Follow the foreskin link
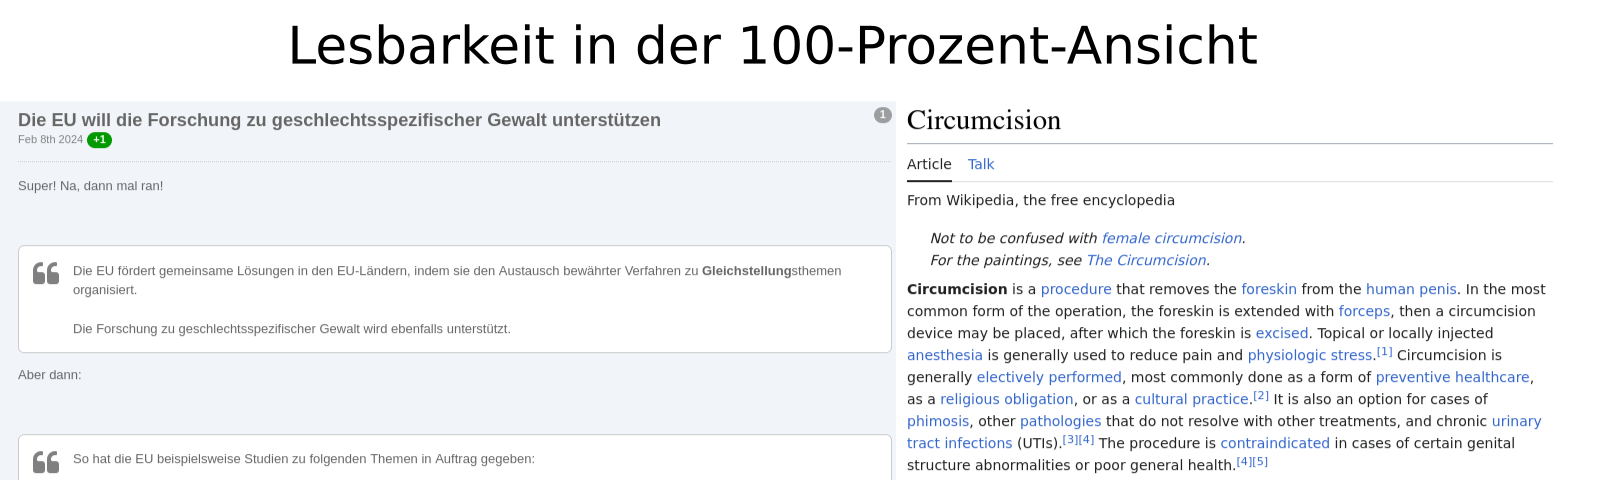This screenshot has width=1600, height=480. [1269, 289]
